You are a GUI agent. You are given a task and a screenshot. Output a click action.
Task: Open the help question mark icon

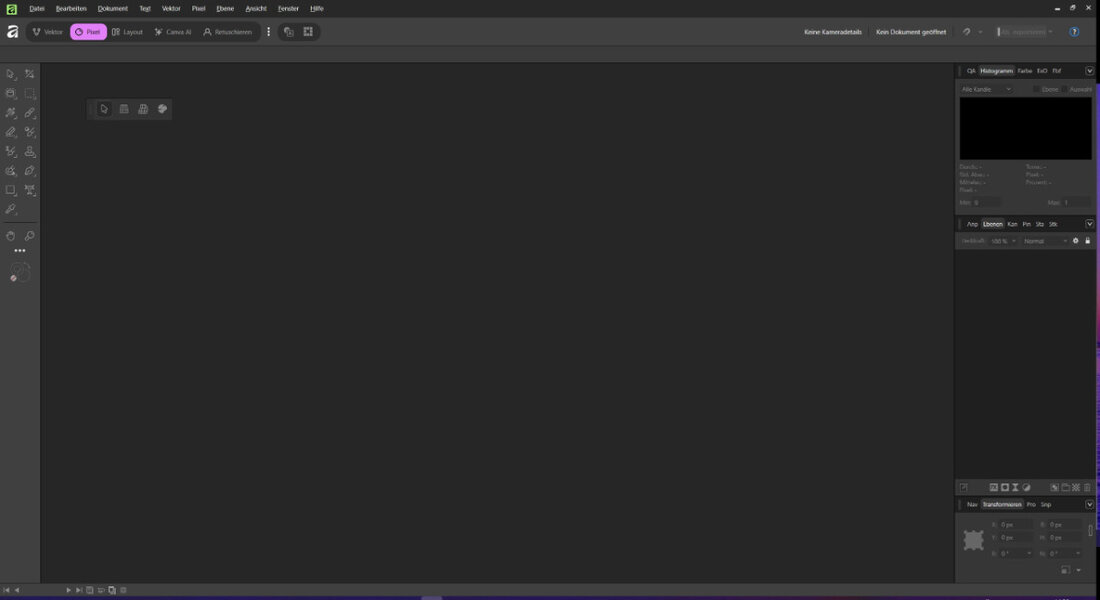[x=1074, y=32]
